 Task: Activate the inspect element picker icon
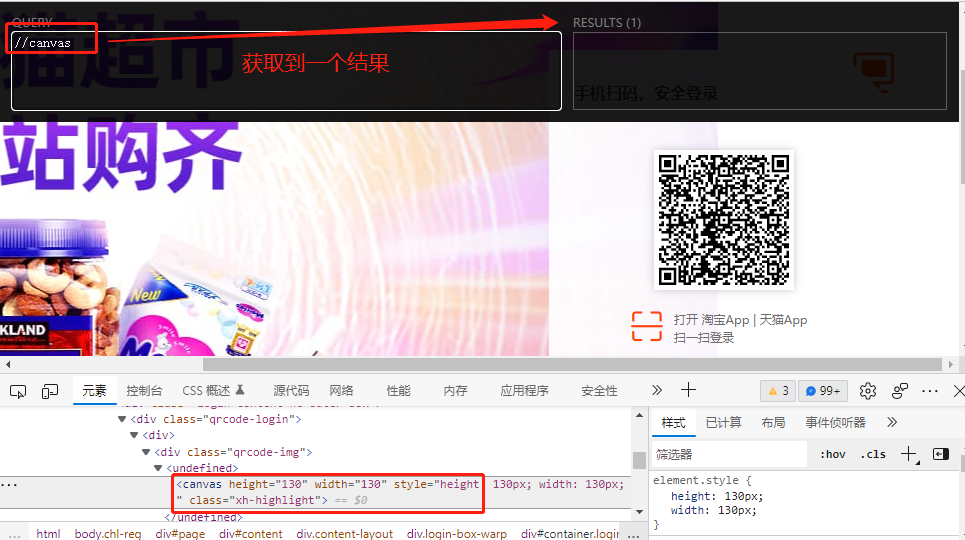coord(18,391)
